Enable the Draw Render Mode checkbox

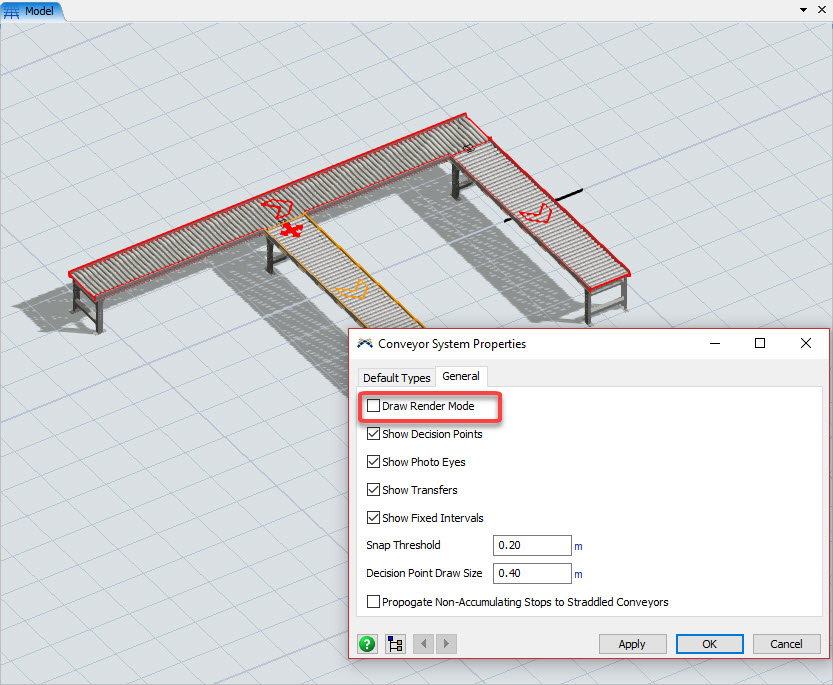(x=374, y=407)
